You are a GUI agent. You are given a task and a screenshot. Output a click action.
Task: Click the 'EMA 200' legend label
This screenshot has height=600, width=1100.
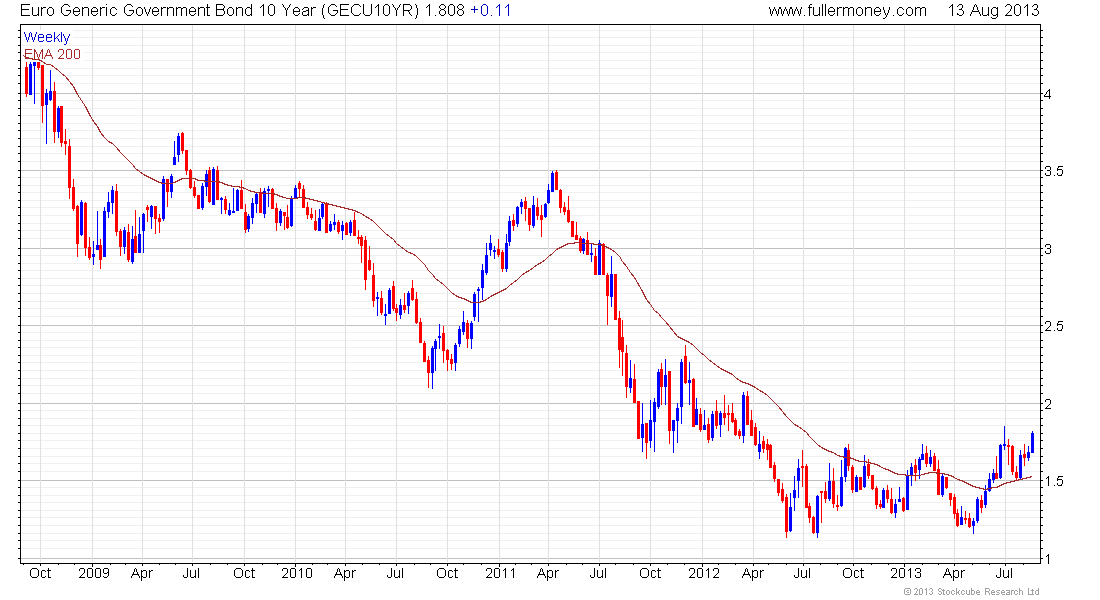[x=53, y=54]
